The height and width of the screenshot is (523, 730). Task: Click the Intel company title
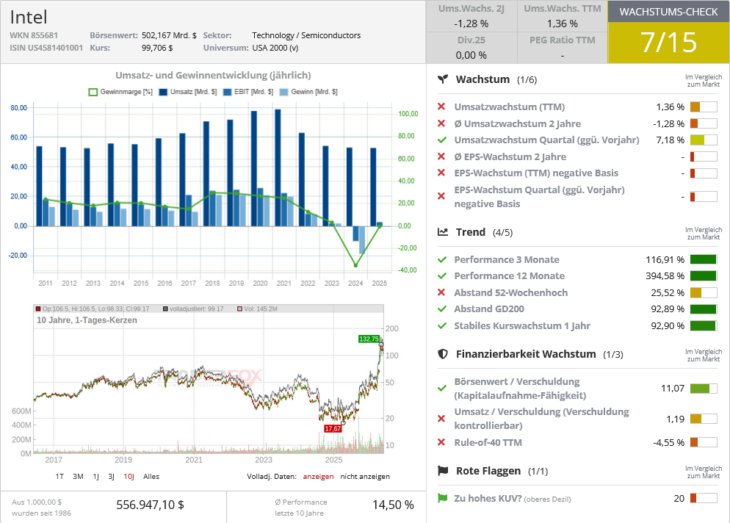click(x=28, y=17)
